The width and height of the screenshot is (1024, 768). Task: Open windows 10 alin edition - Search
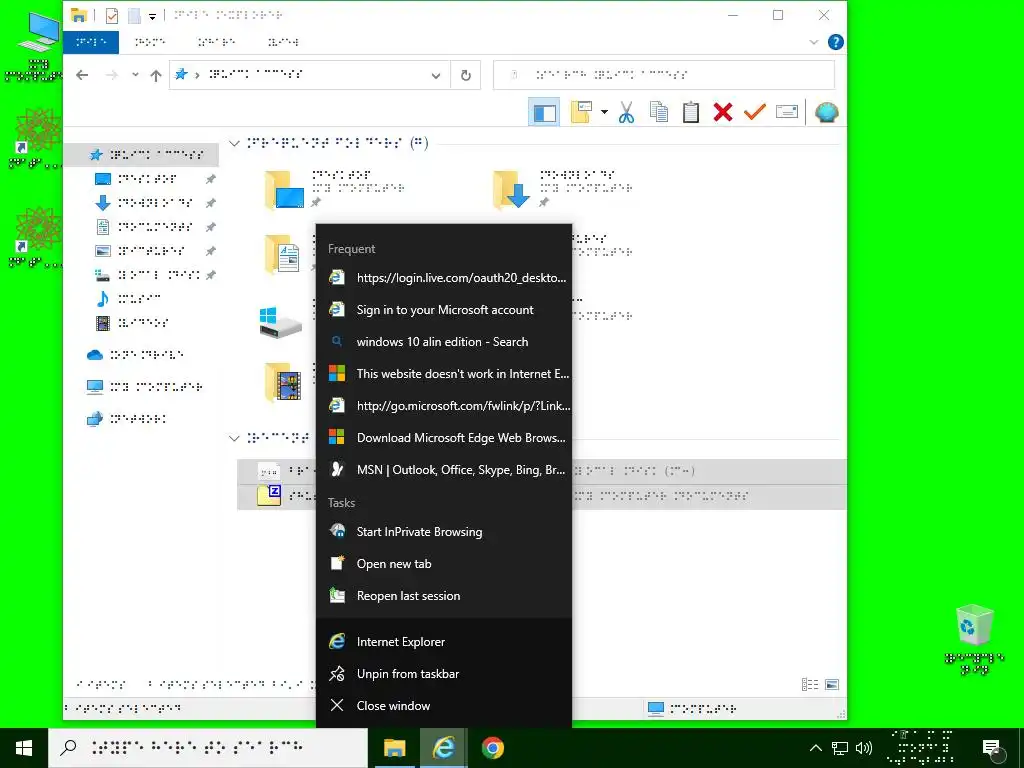444,342
